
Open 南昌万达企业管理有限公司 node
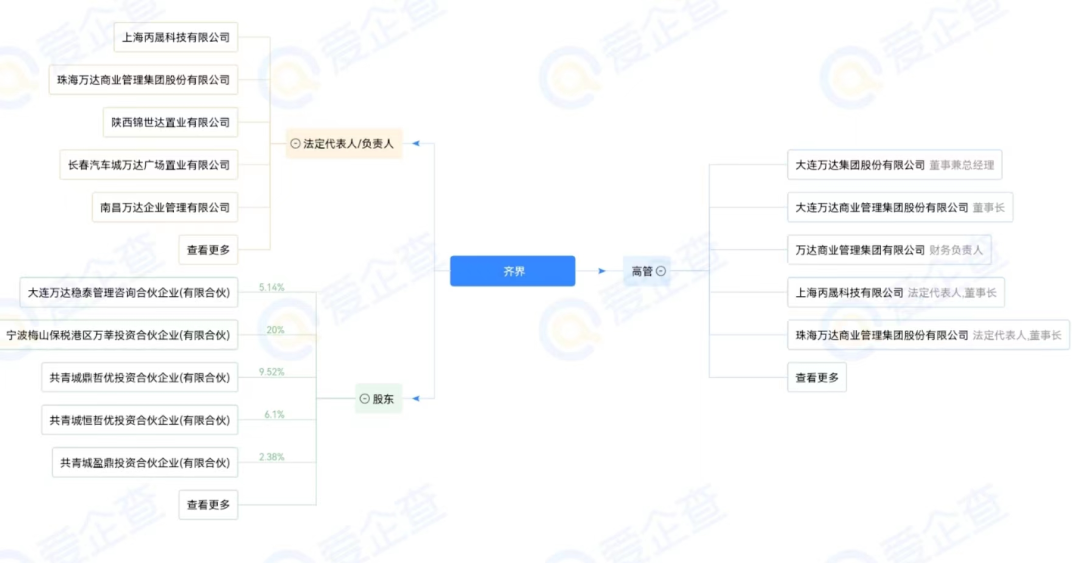[x=165, y=208]
